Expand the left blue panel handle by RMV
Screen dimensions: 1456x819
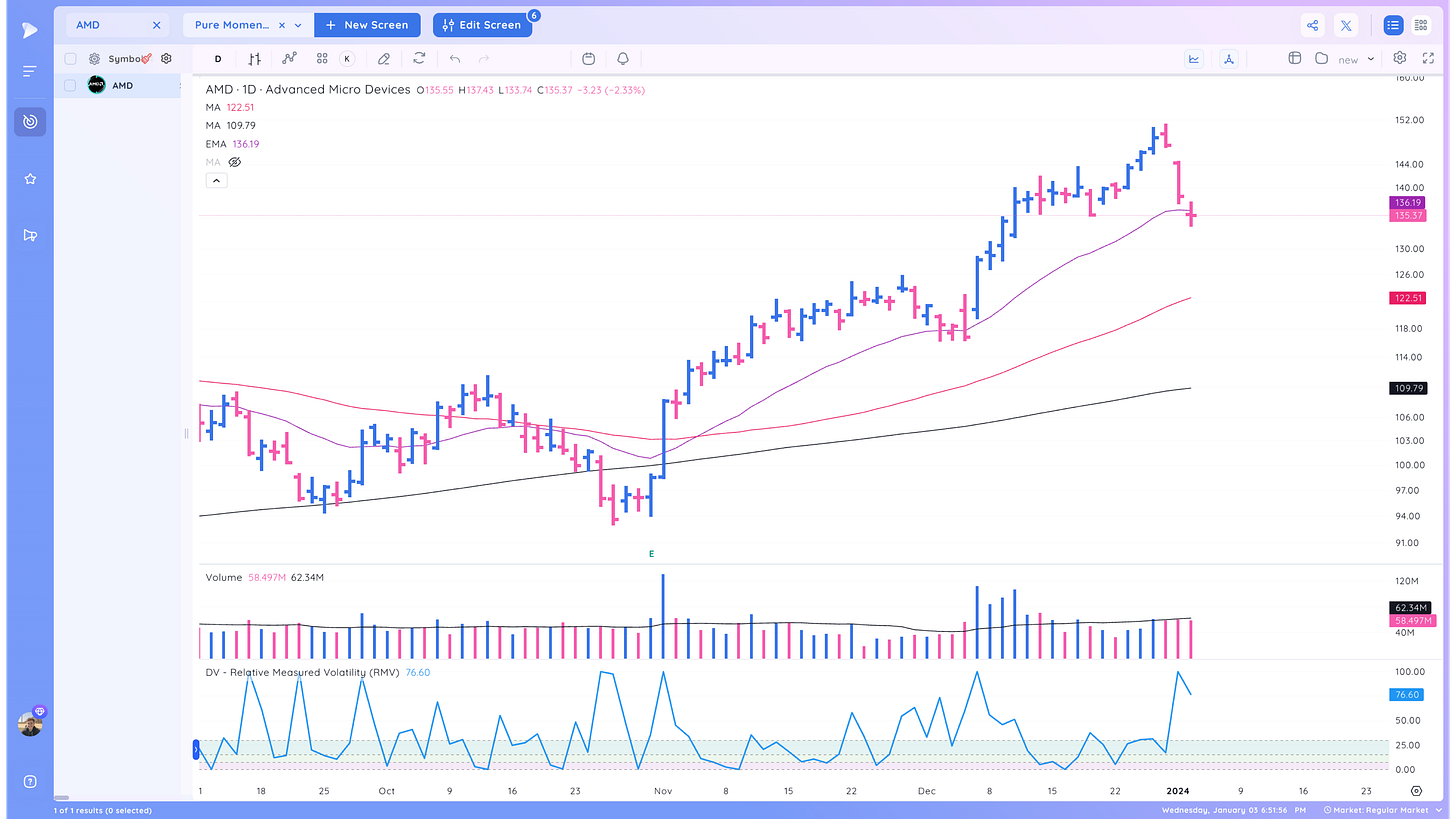(x=196, y=749)
